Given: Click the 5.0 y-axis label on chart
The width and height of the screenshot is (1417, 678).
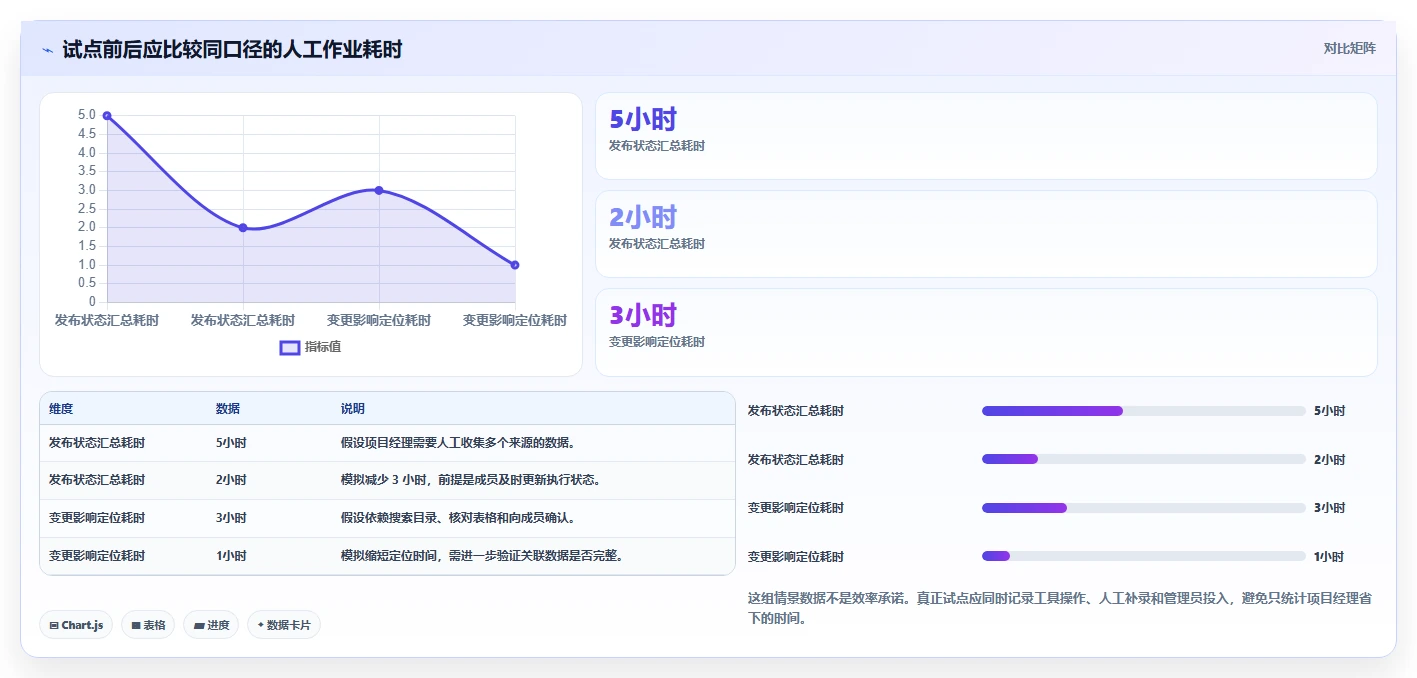Looking at the screenshot, I should [87, 115].
